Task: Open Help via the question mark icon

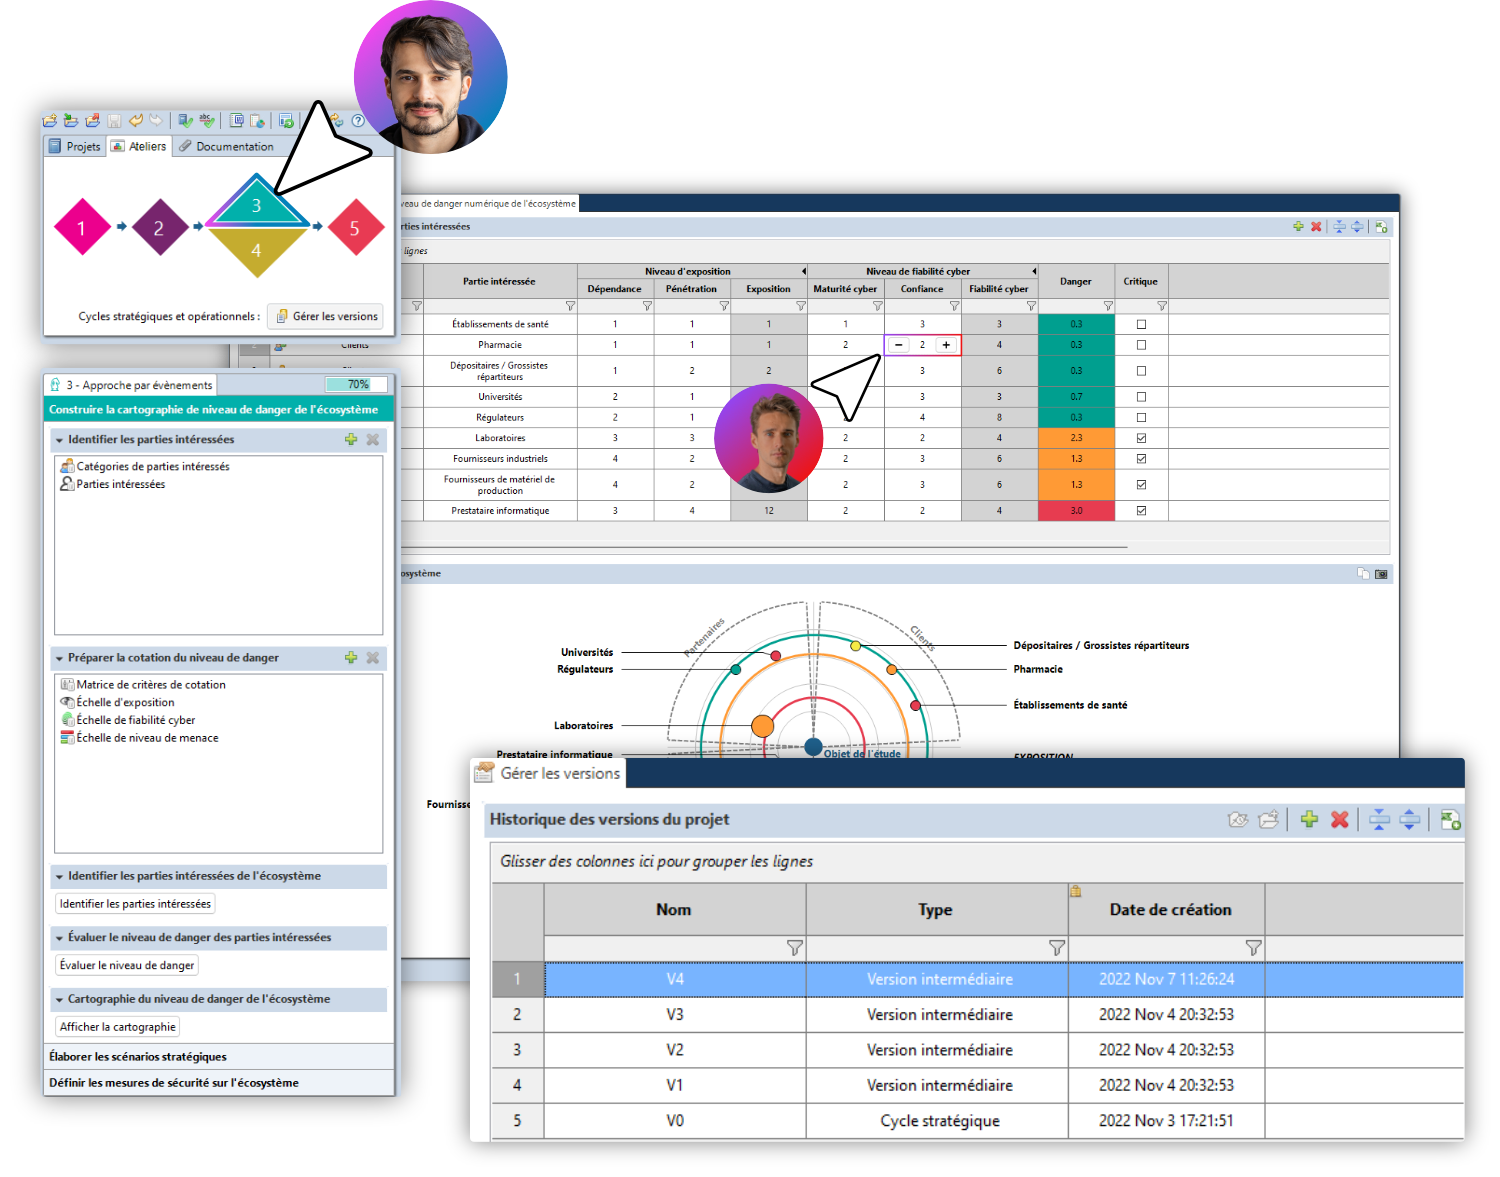Action: 358,122
